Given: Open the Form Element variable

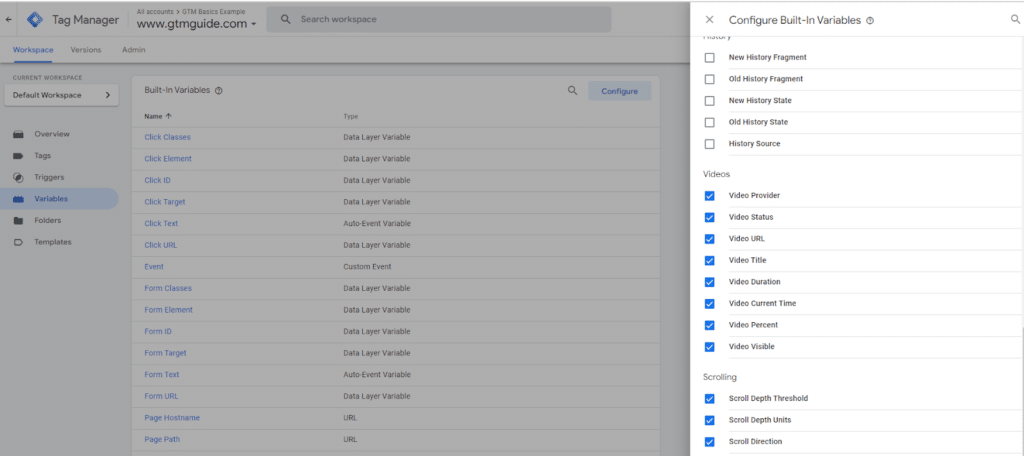Looking at the screenshot, I should [168, 310].
